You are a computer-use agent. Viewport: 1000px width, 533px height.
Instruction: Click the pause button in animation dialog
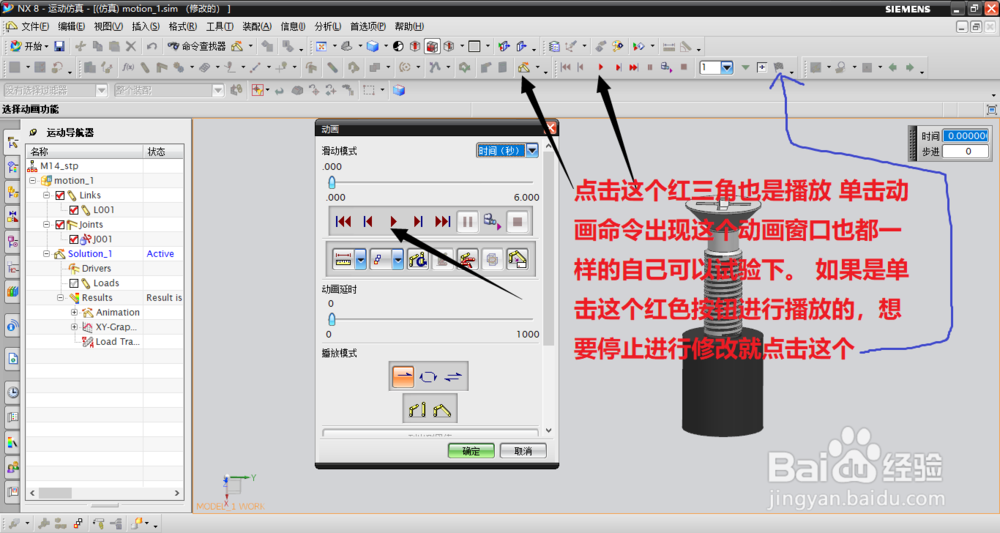pos(467,222)
